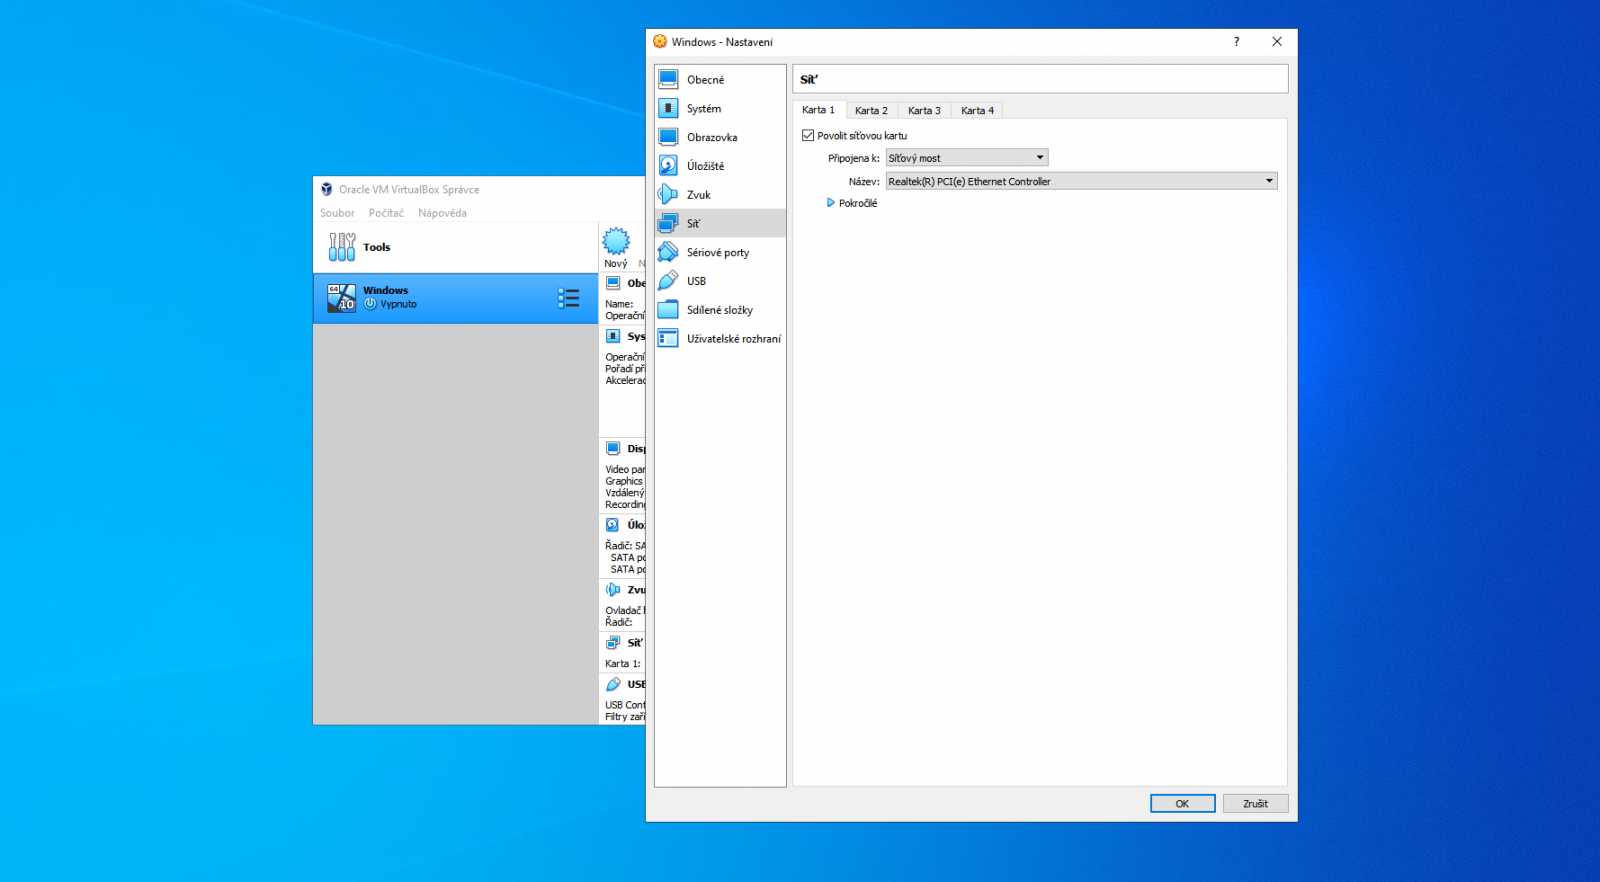The image size is (1600, 882).
Task: Toggle Povolit síťovou kartu checkbox
Action: tap(808, 135)
